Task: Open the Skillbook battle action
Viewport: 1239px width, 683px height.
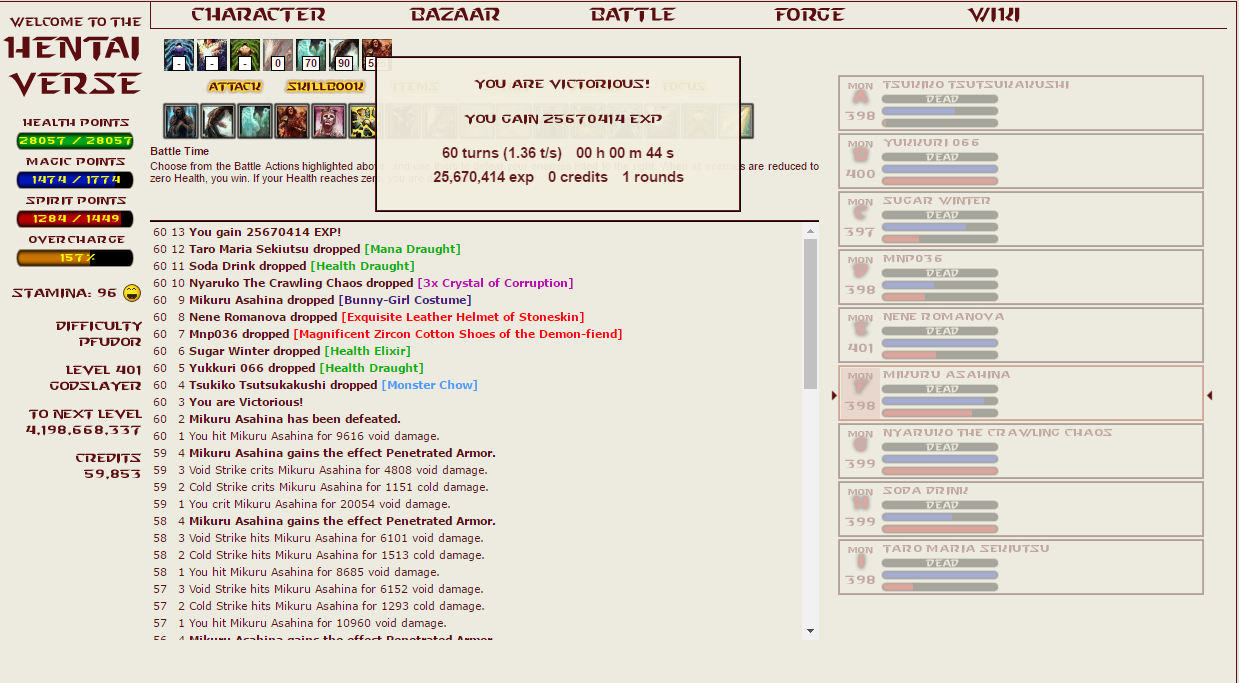Action: (325, 87)
